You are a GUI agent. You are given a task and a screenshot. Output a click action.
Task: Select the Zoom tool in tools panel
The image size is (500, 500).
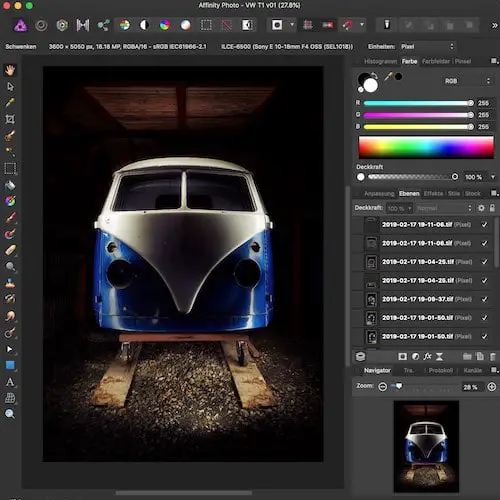pyautogui.click(x=10, y=414)
